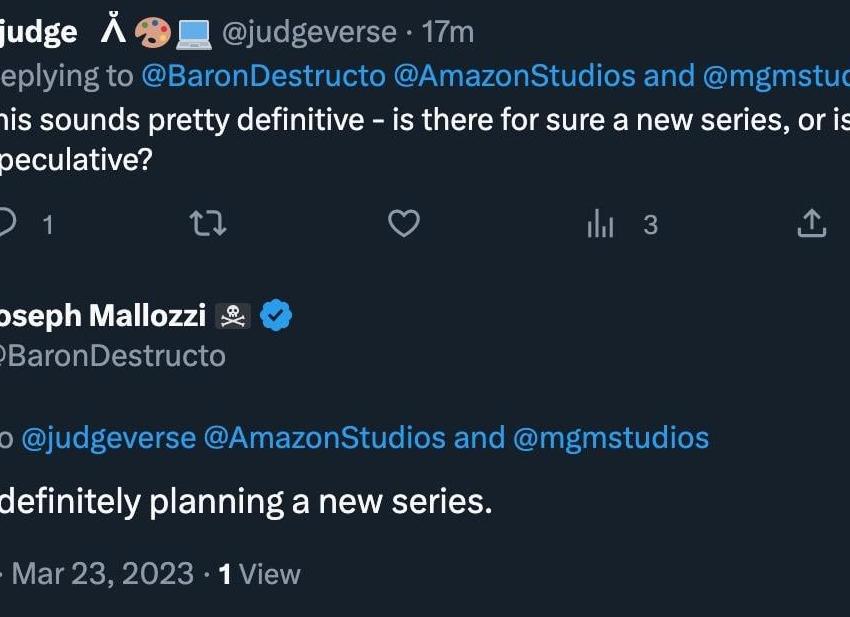Open @judgeverse mention in Mallozzi's reply
The image size is (850, 617).
point(108,437)
